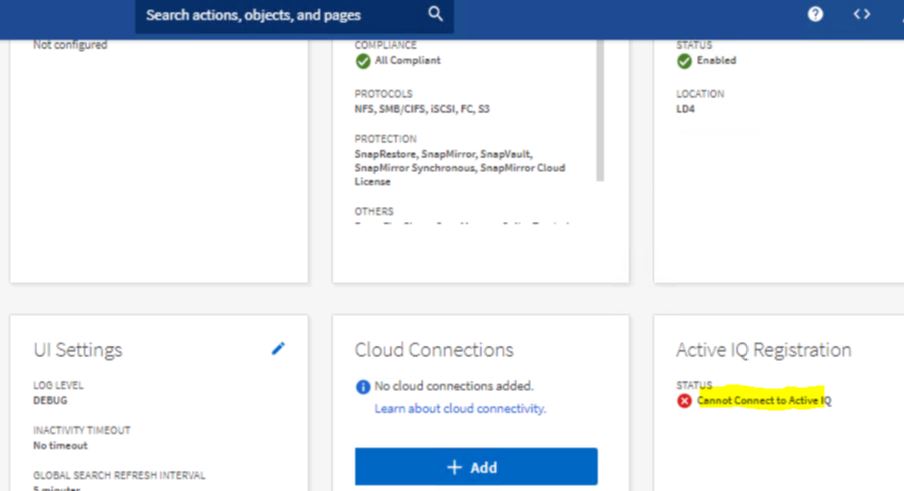Click the Cloud Connections card heading
904x491 pixels.
click(434, 350)
